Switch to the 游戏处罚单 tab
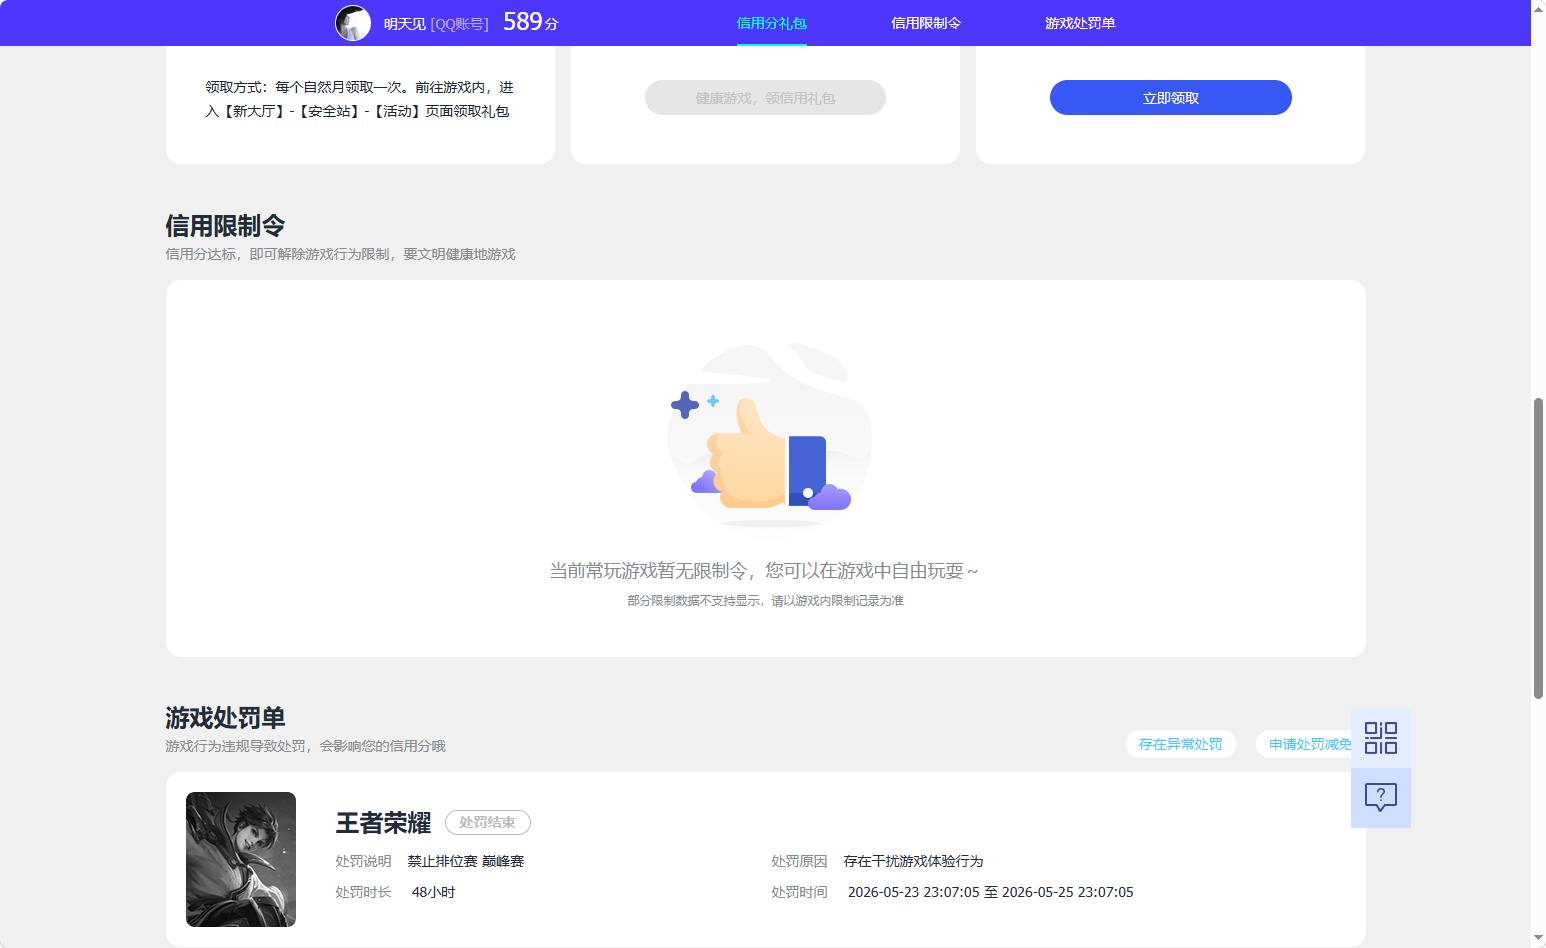Screen dimensions: 1546x948 point(1080,23)
